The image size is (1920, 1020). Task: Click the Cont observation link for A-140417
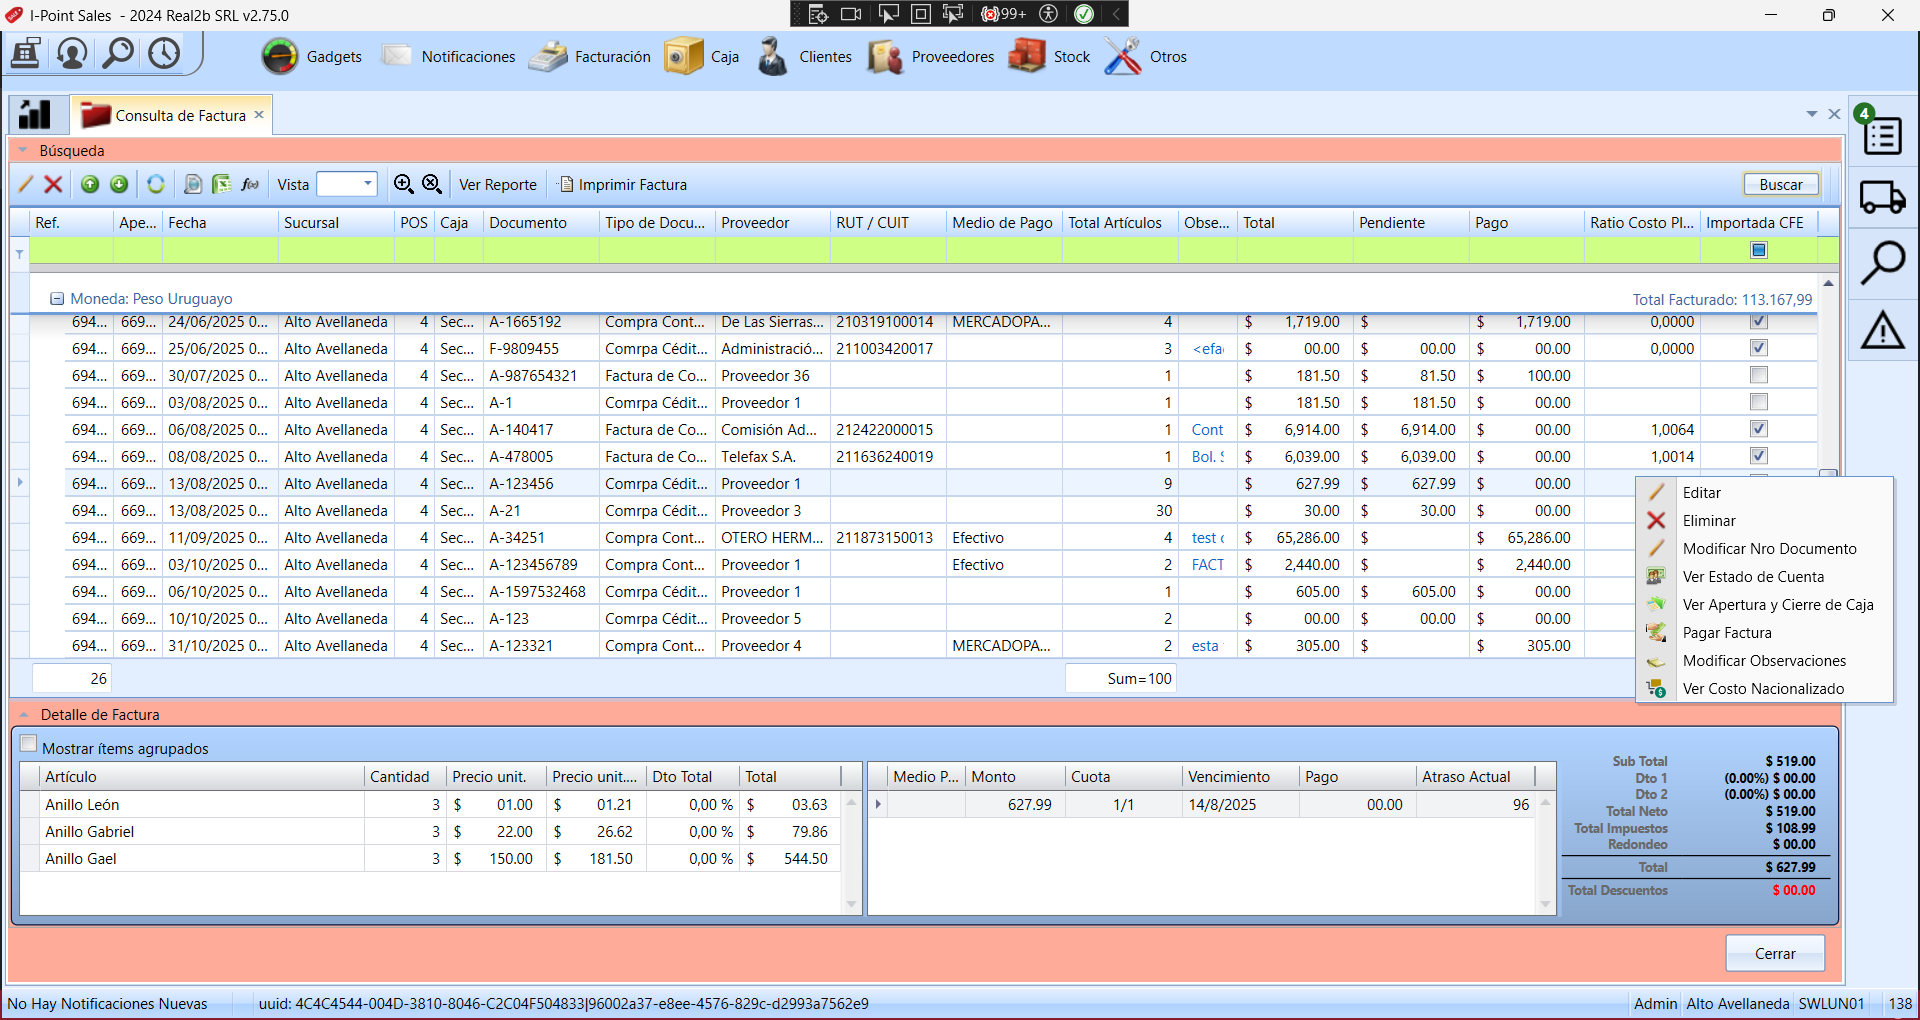coord(1207,430)
